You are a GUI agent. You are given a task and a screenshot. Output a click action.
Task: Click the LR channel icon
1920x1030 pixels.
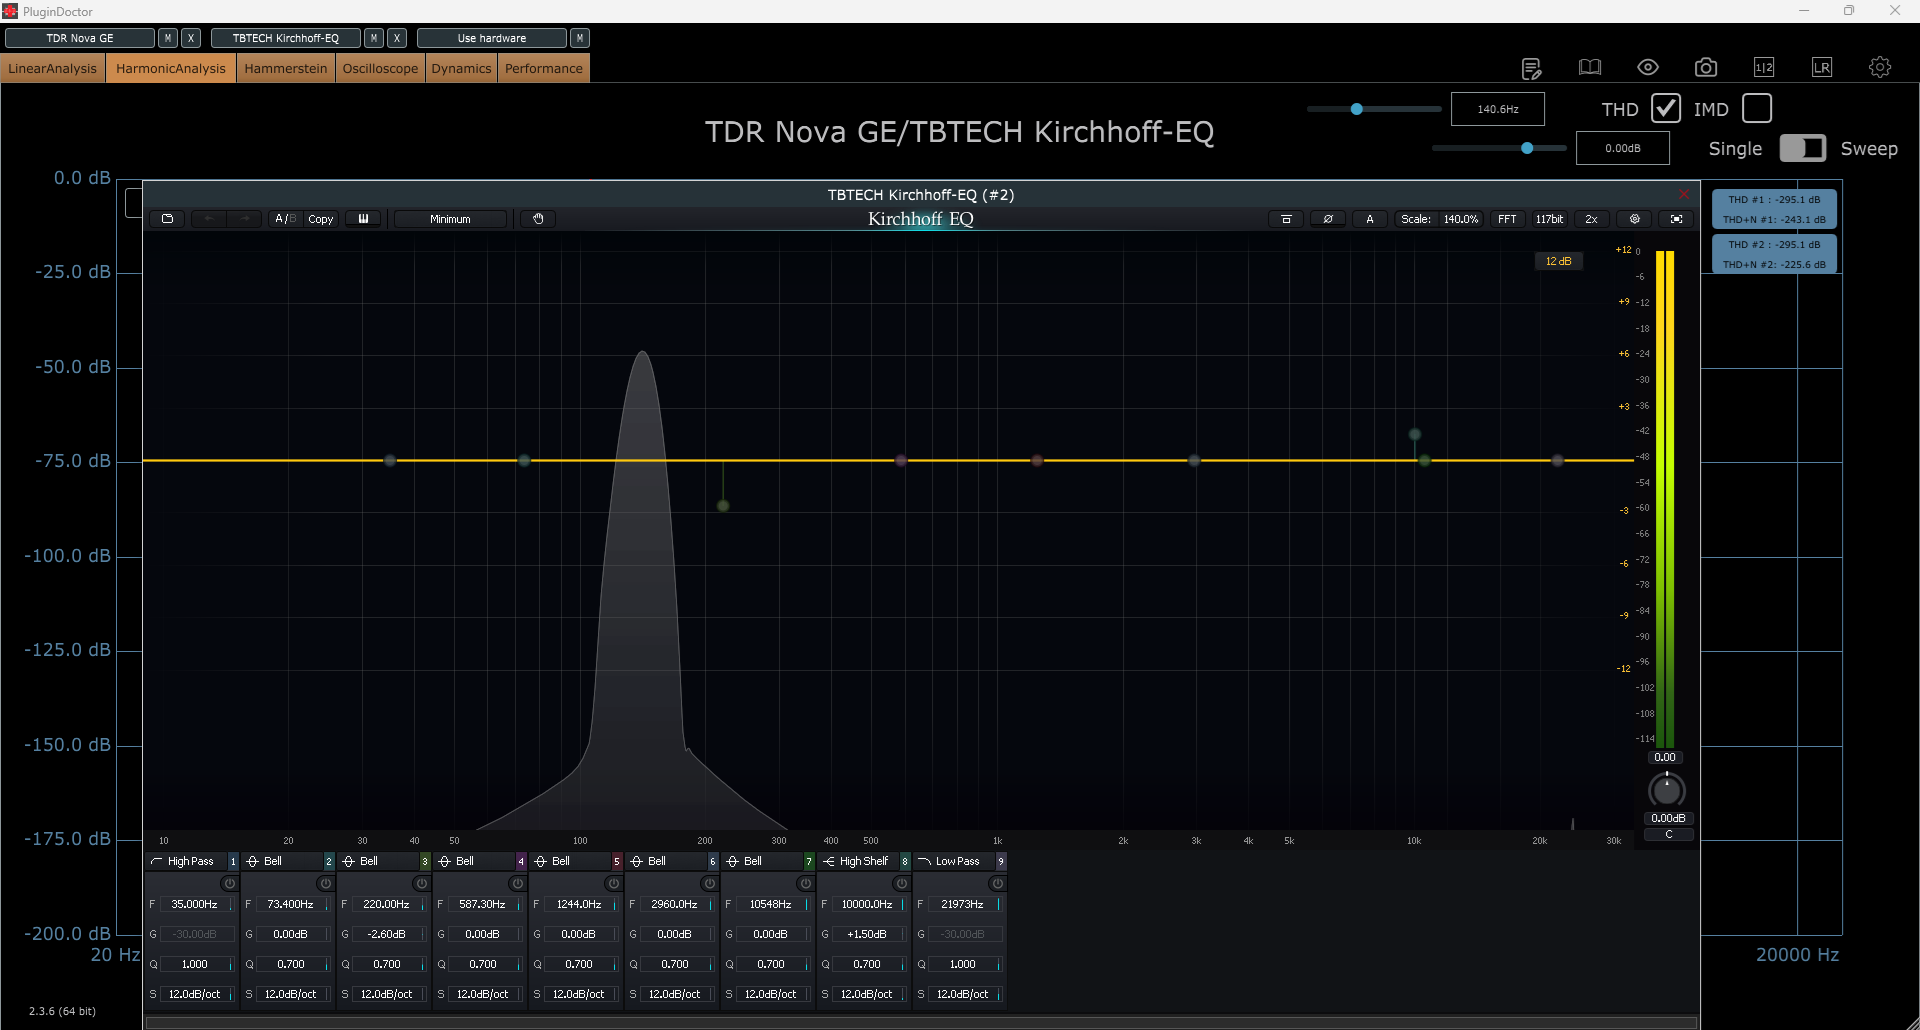click(x=1822, y=67)
